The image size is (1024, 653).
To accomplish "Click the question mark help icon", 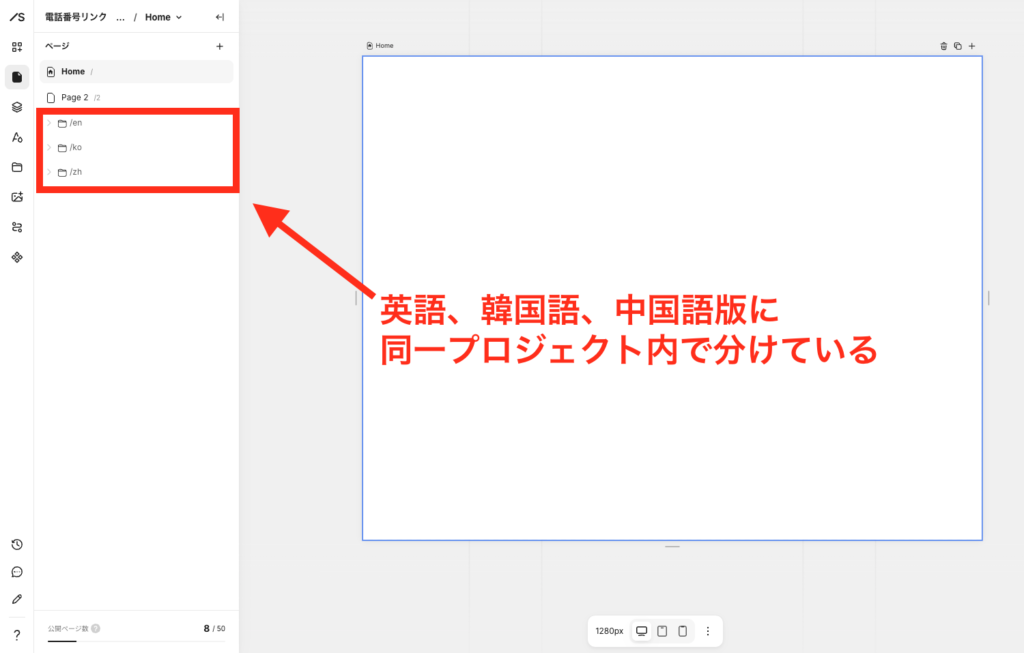I will [17, 634].
